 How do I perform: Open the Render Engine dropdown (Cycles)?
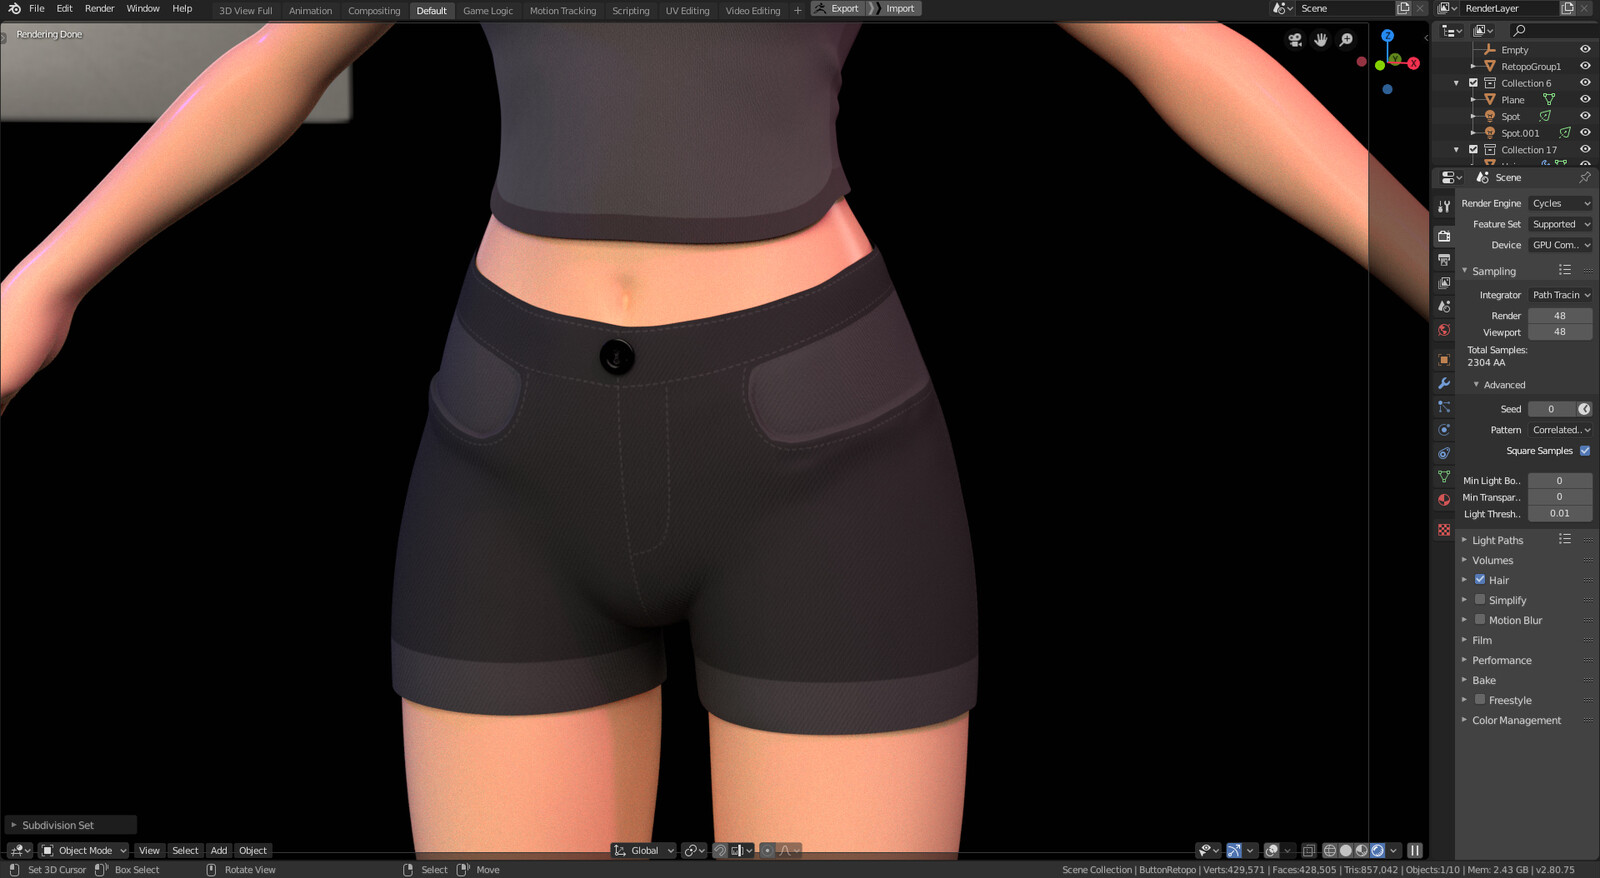pyautogui.click(x=1560, y=203)
